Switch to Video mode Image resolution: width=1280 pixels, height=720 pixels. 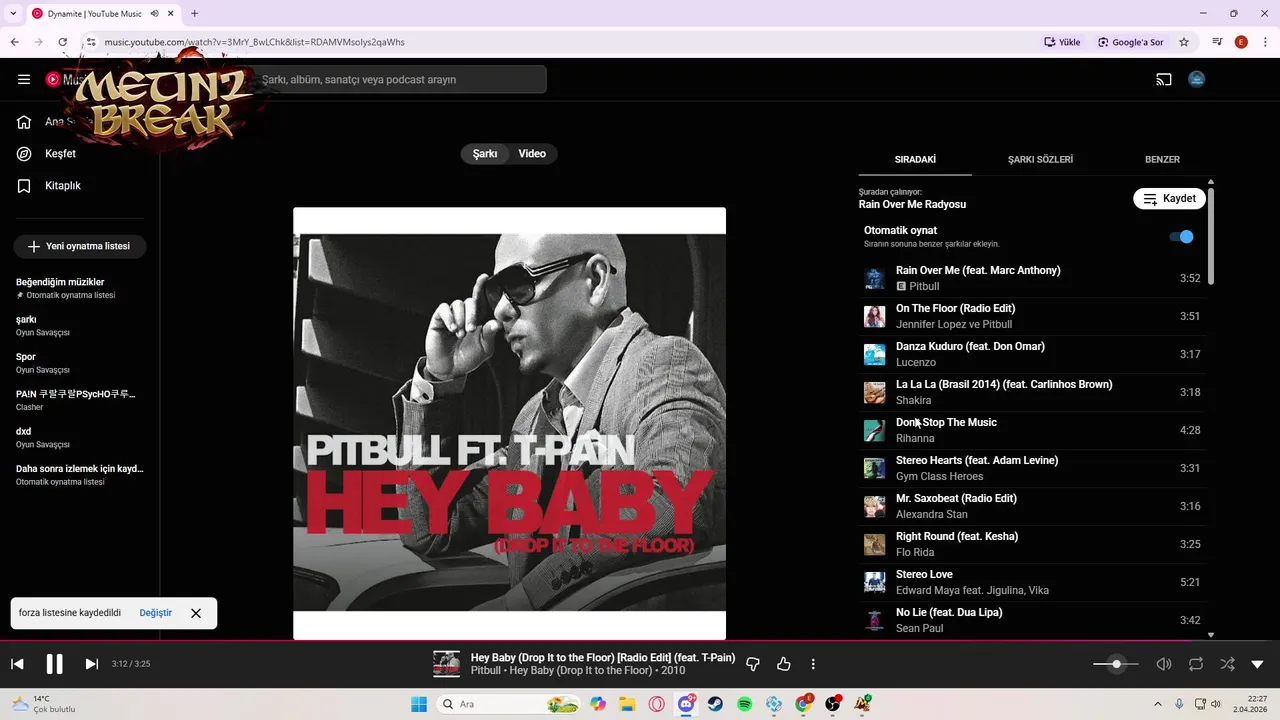pyautogui.click(x=532, y=154)
